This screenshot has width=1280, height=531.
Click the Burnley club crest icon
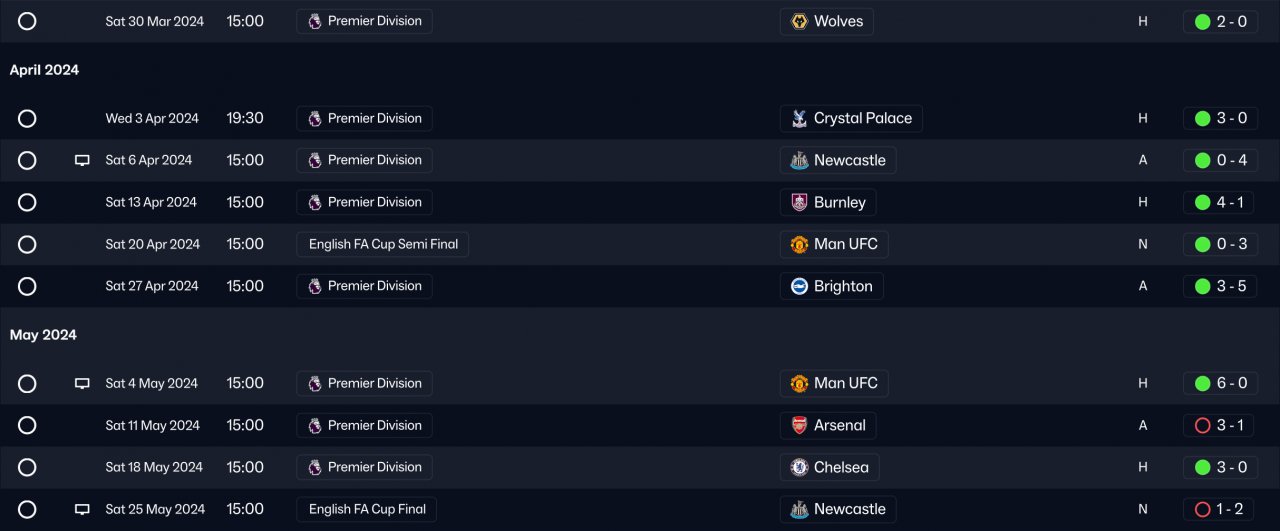799,202
